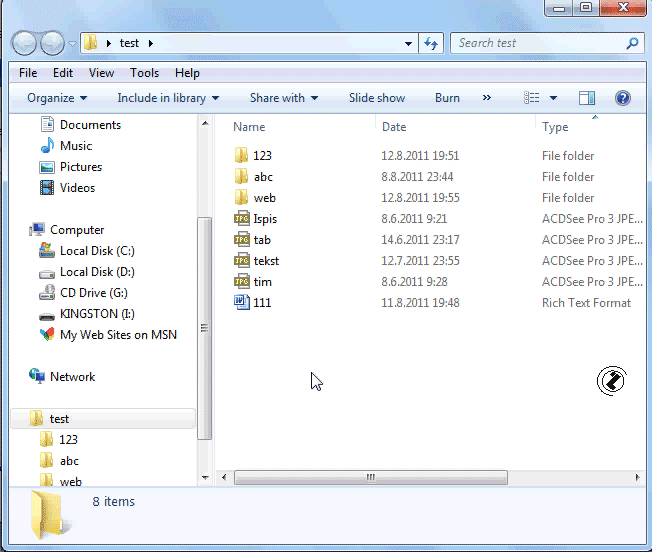Click the Burn button
652x552 pixels.
point(447,98)
